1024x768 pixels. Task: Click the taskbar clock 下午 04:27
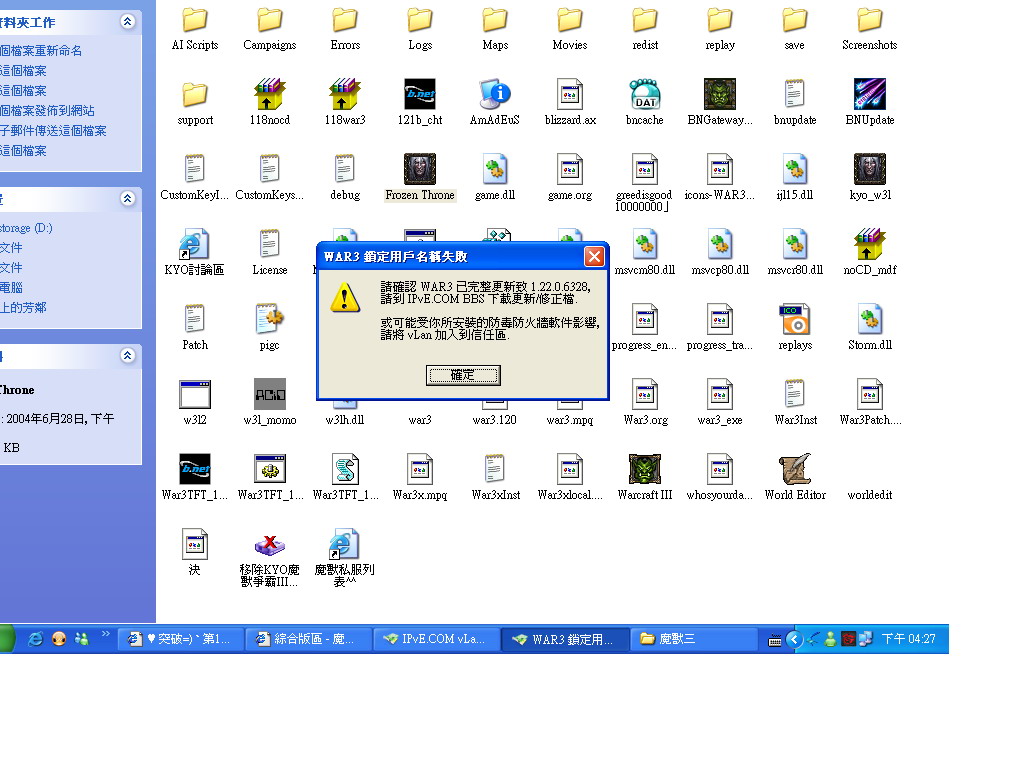(908, 639)
